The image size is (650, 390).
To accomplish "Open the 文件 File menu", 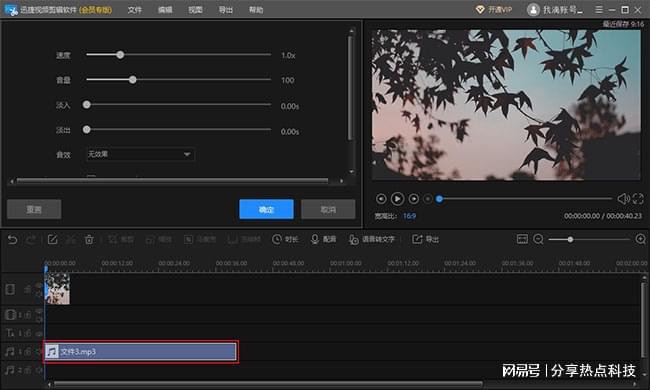I will 135,10.
